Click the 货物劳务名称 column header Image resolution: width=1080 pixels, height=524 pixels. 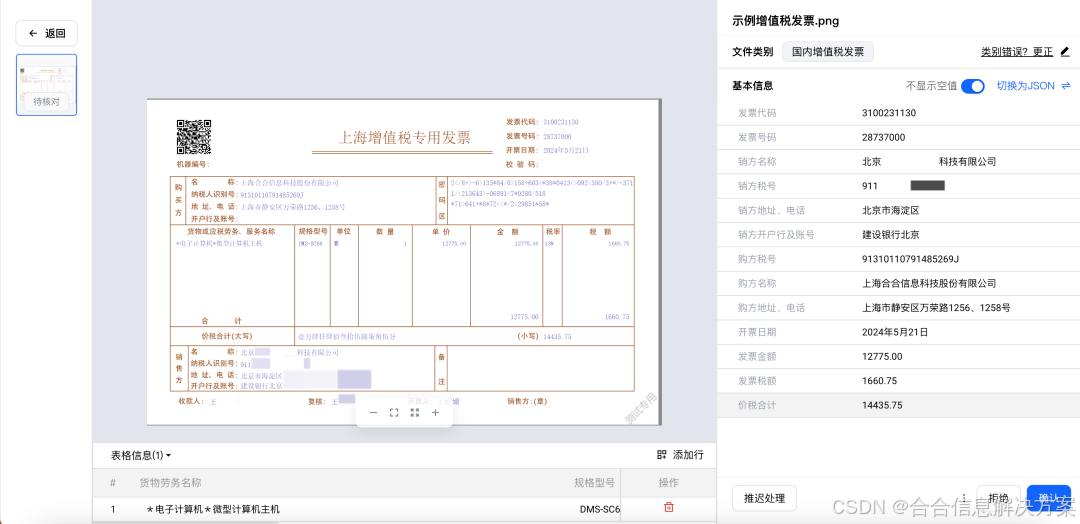170,483
